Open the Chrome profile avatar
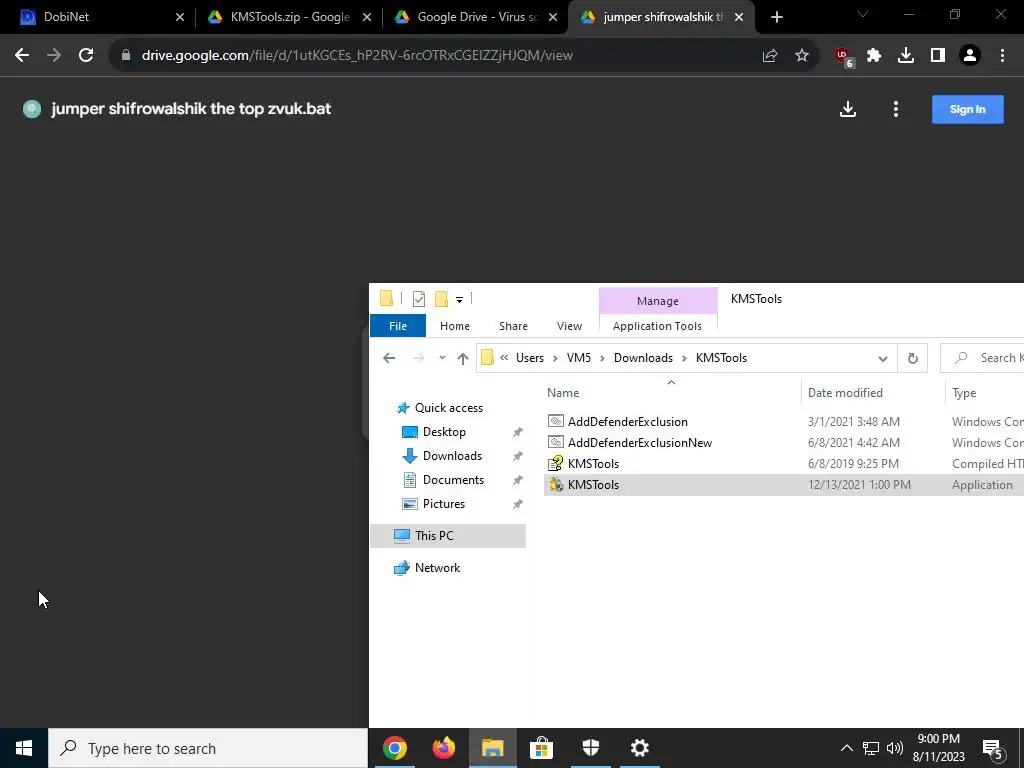Image resolution: width=1024 pixels, height=768 pixels. (x=970, y=56)
